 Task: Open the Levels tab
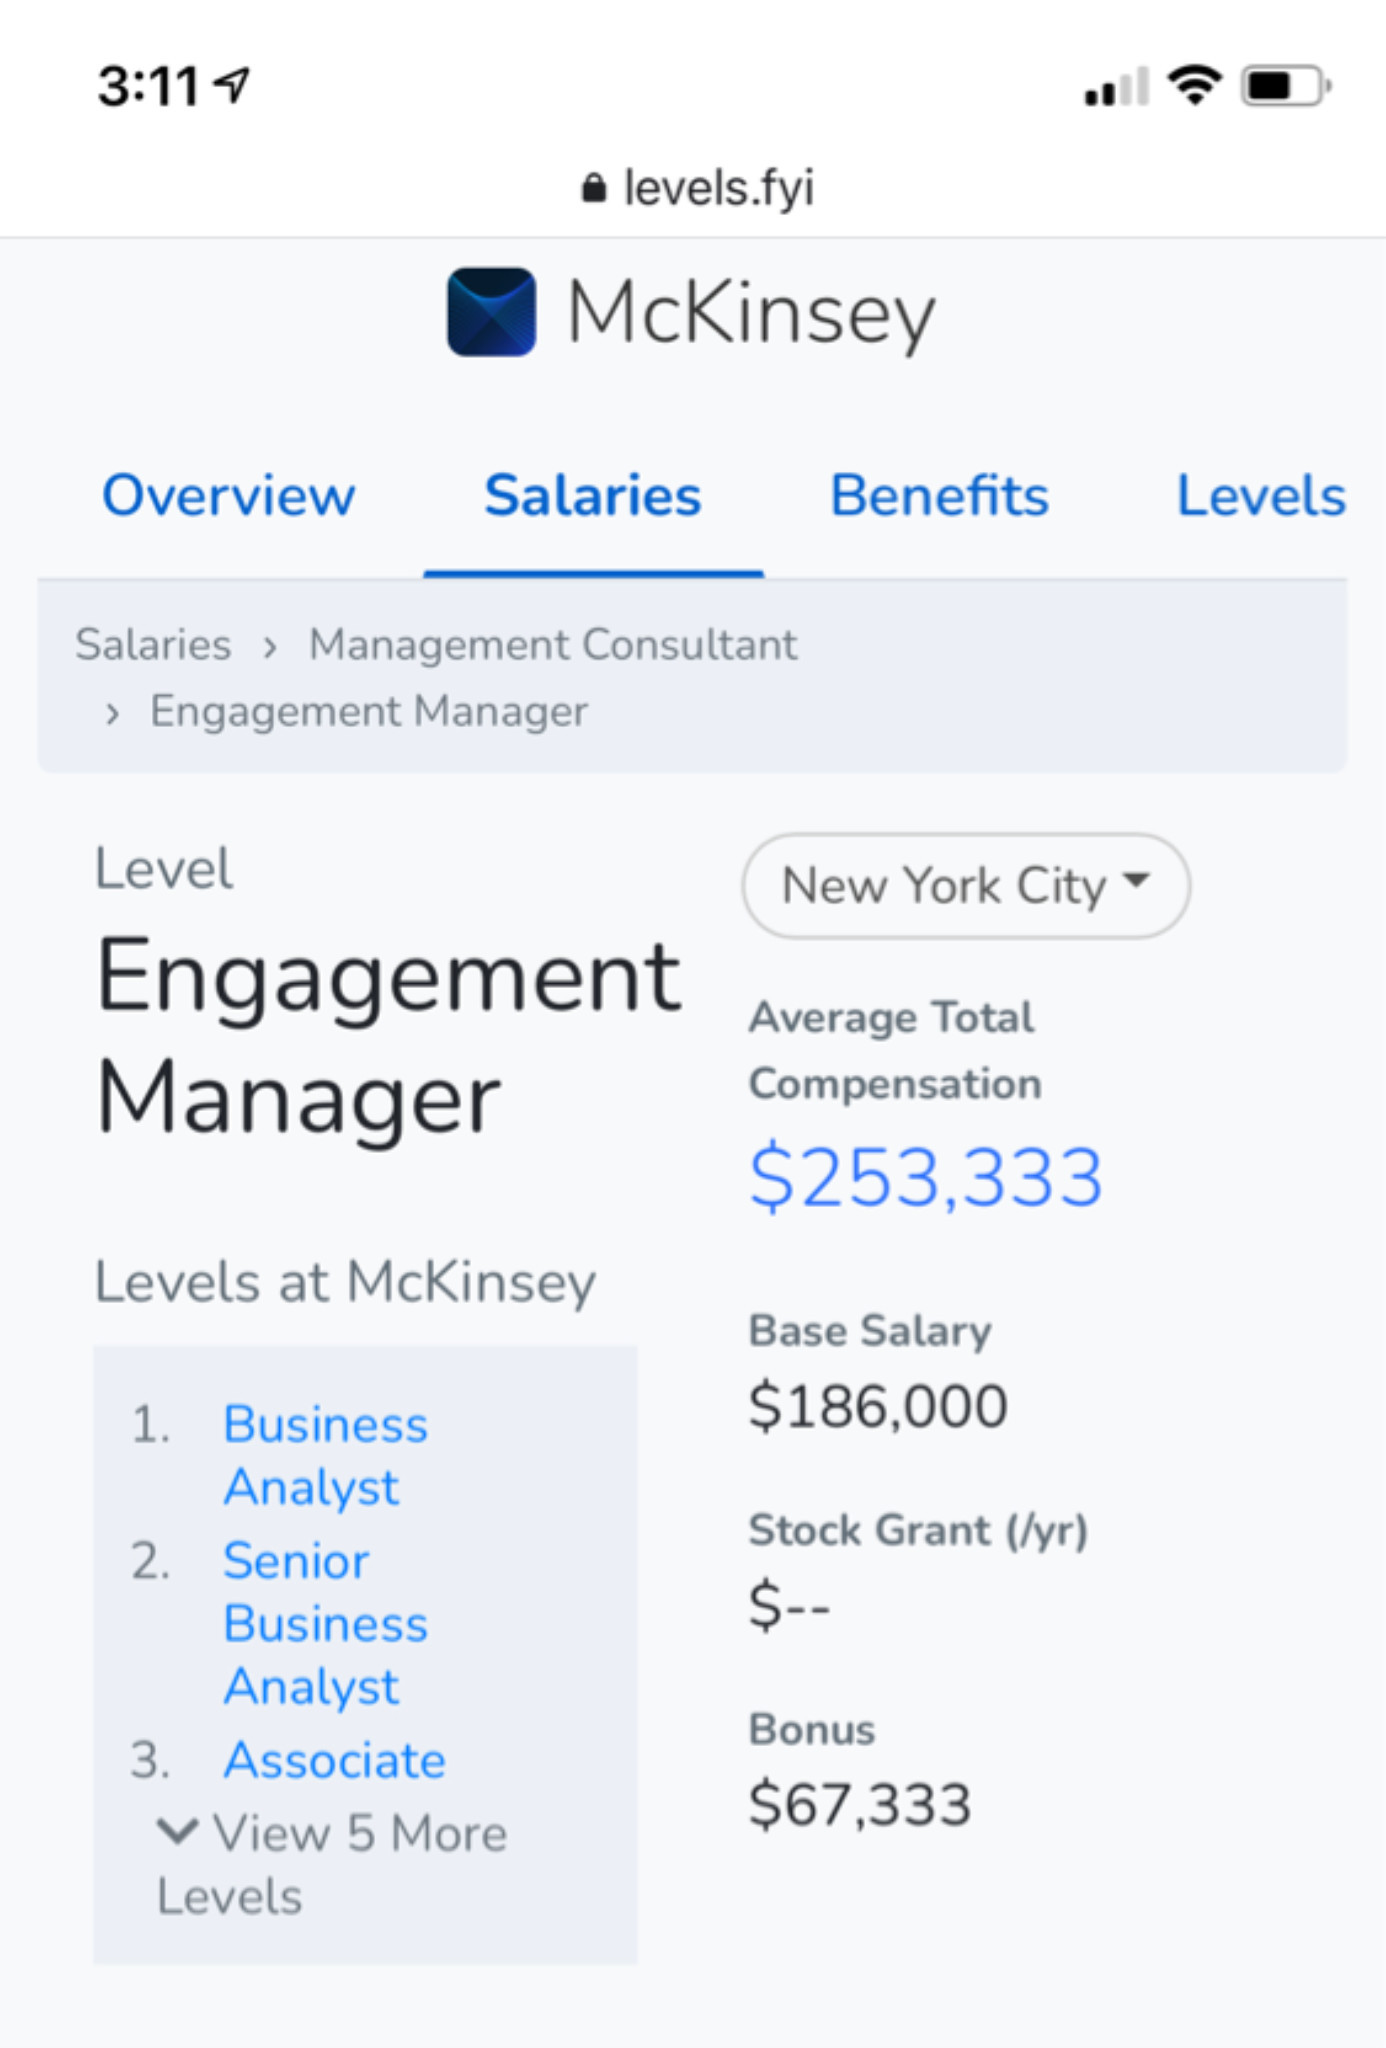(x=1261, y=496)
